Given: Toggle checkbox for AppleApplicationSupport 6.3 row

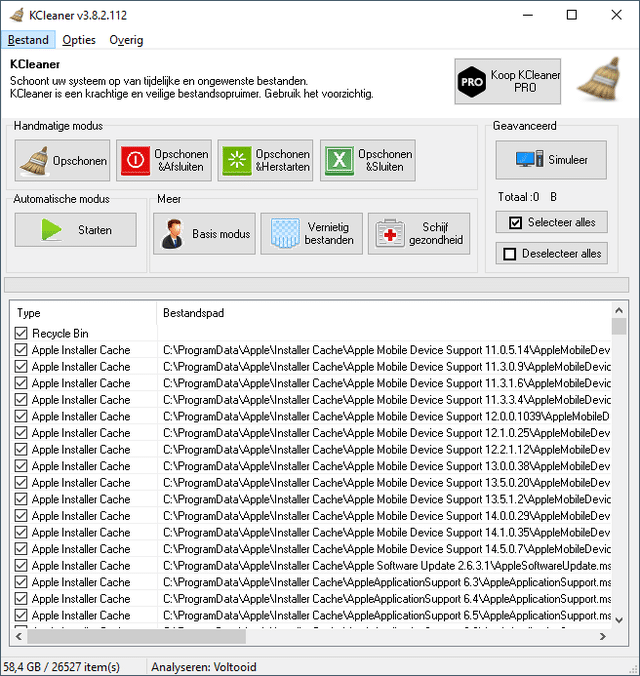Looking at the screenshot, I should coord(21,582).
